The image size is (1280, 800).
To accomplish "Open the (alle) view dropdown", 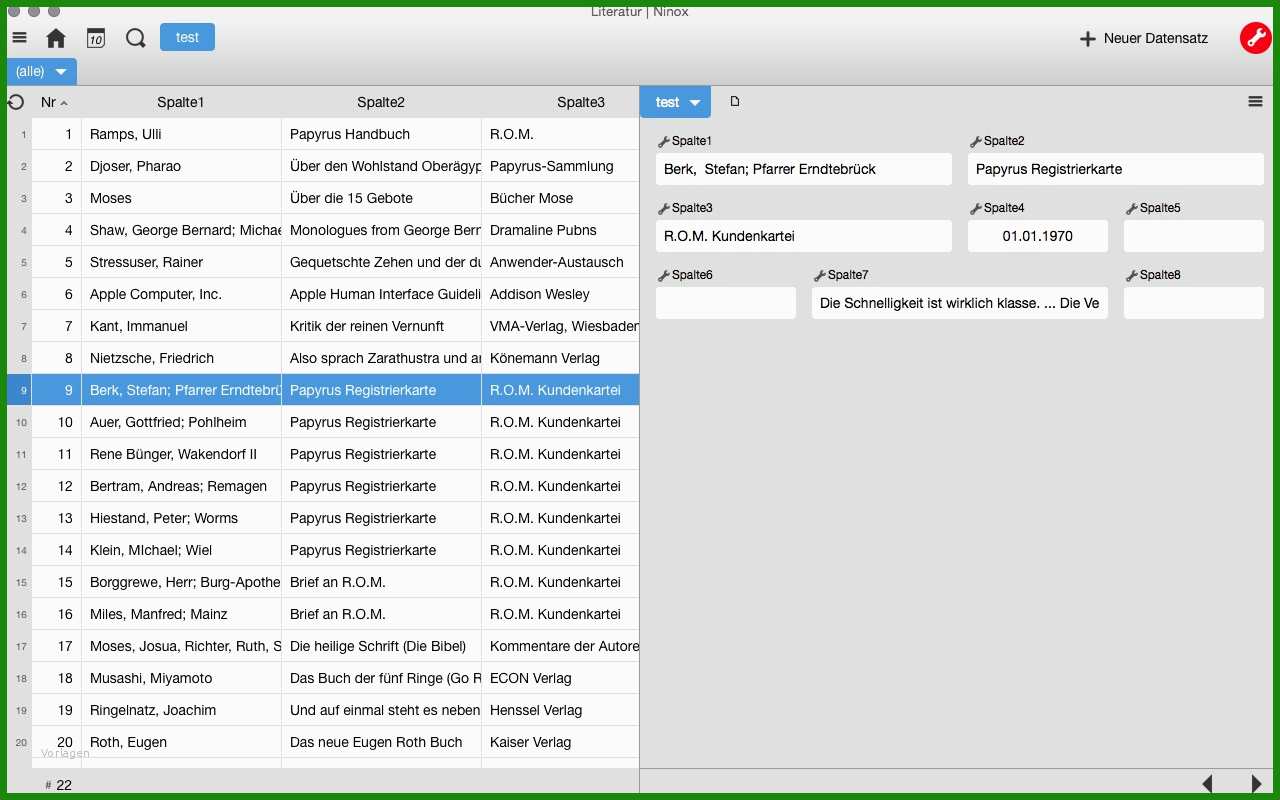I will tap(42, 71).
